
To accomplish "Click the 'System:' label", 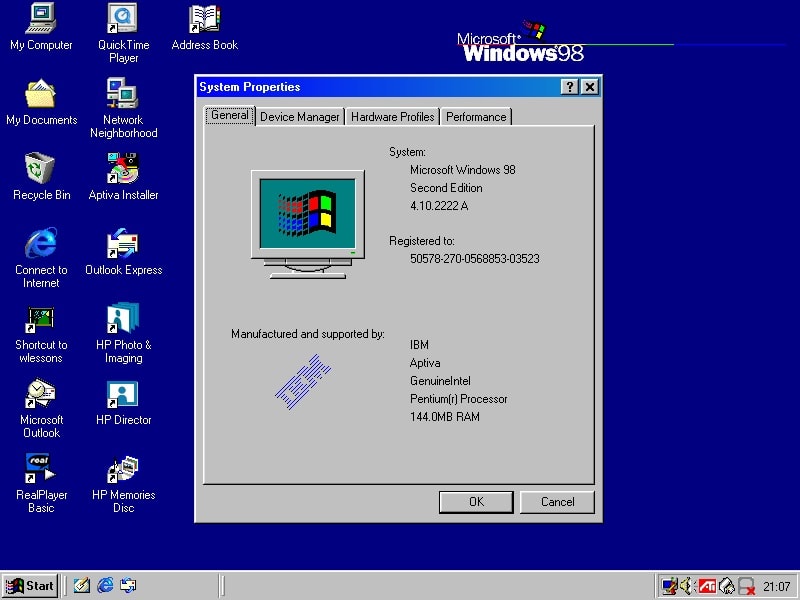I will point(407,152).
